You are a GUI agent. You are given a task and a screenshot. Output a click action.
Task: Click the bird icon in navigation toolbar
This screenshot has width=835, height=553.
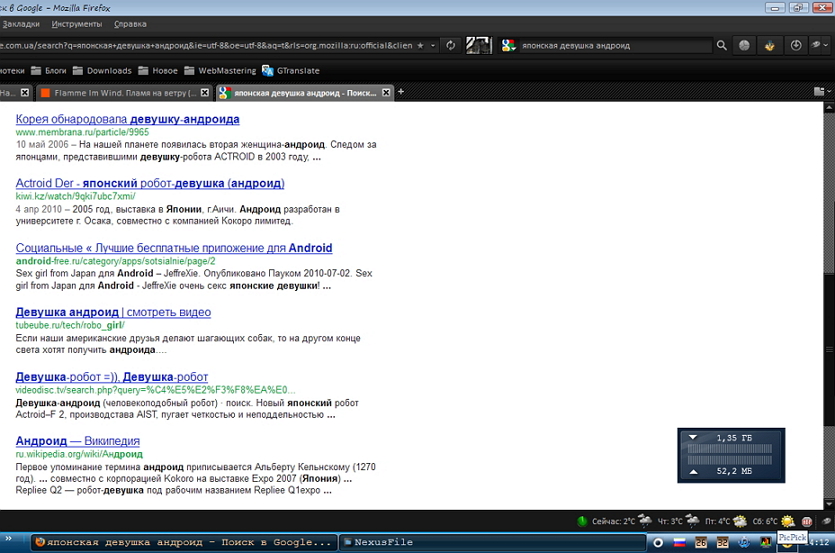click(815, 45)
